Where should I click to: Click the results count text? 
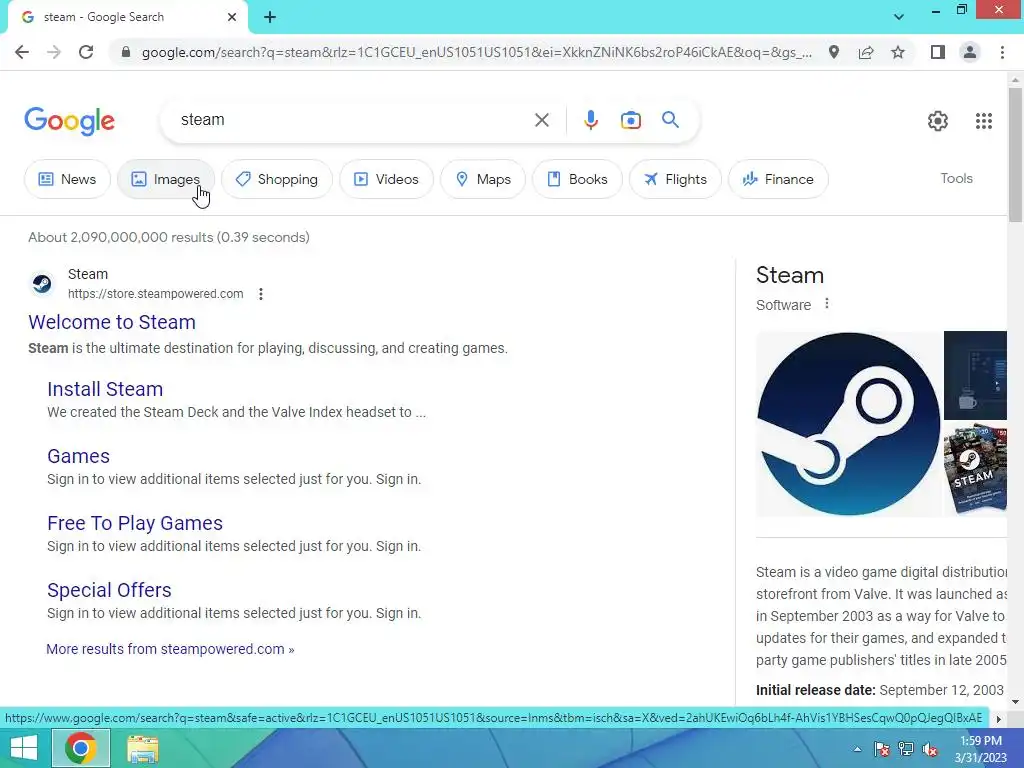click(168, 237)
